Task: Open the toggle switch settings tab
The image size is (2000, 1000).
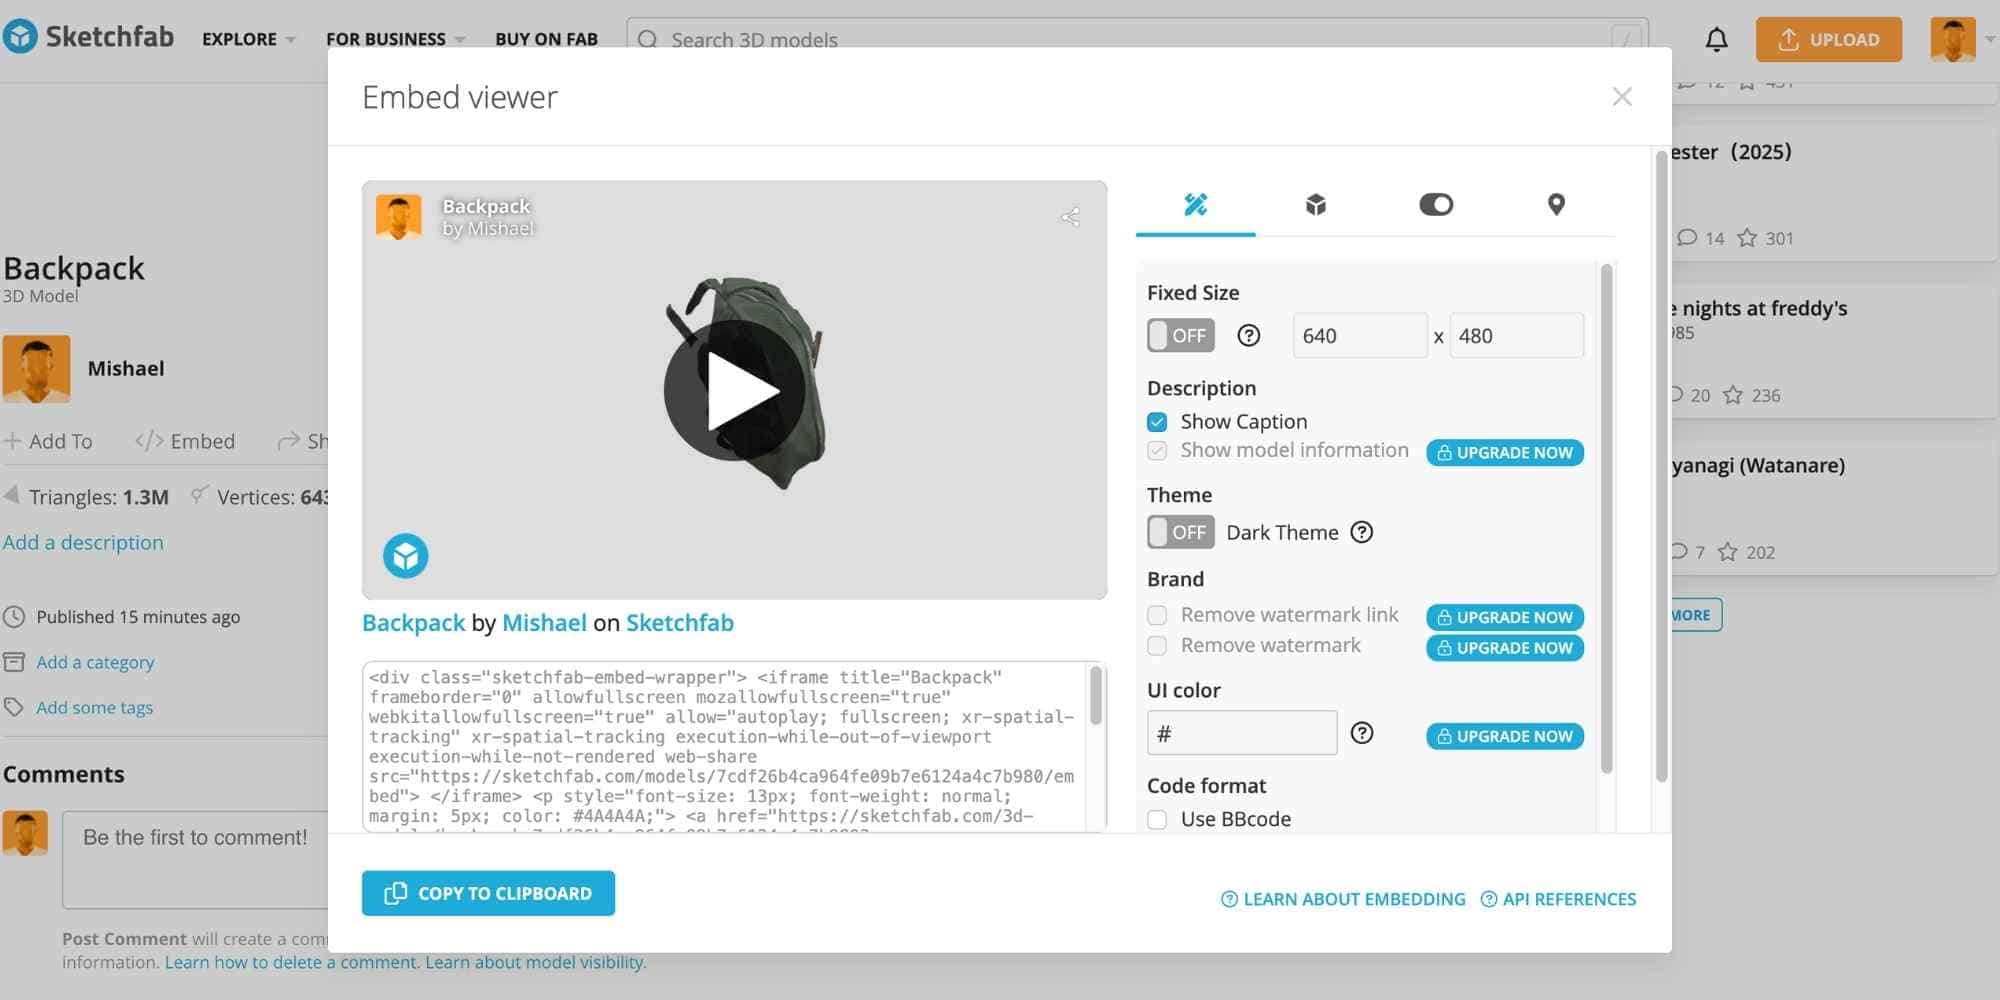Action: (1436, 205)
